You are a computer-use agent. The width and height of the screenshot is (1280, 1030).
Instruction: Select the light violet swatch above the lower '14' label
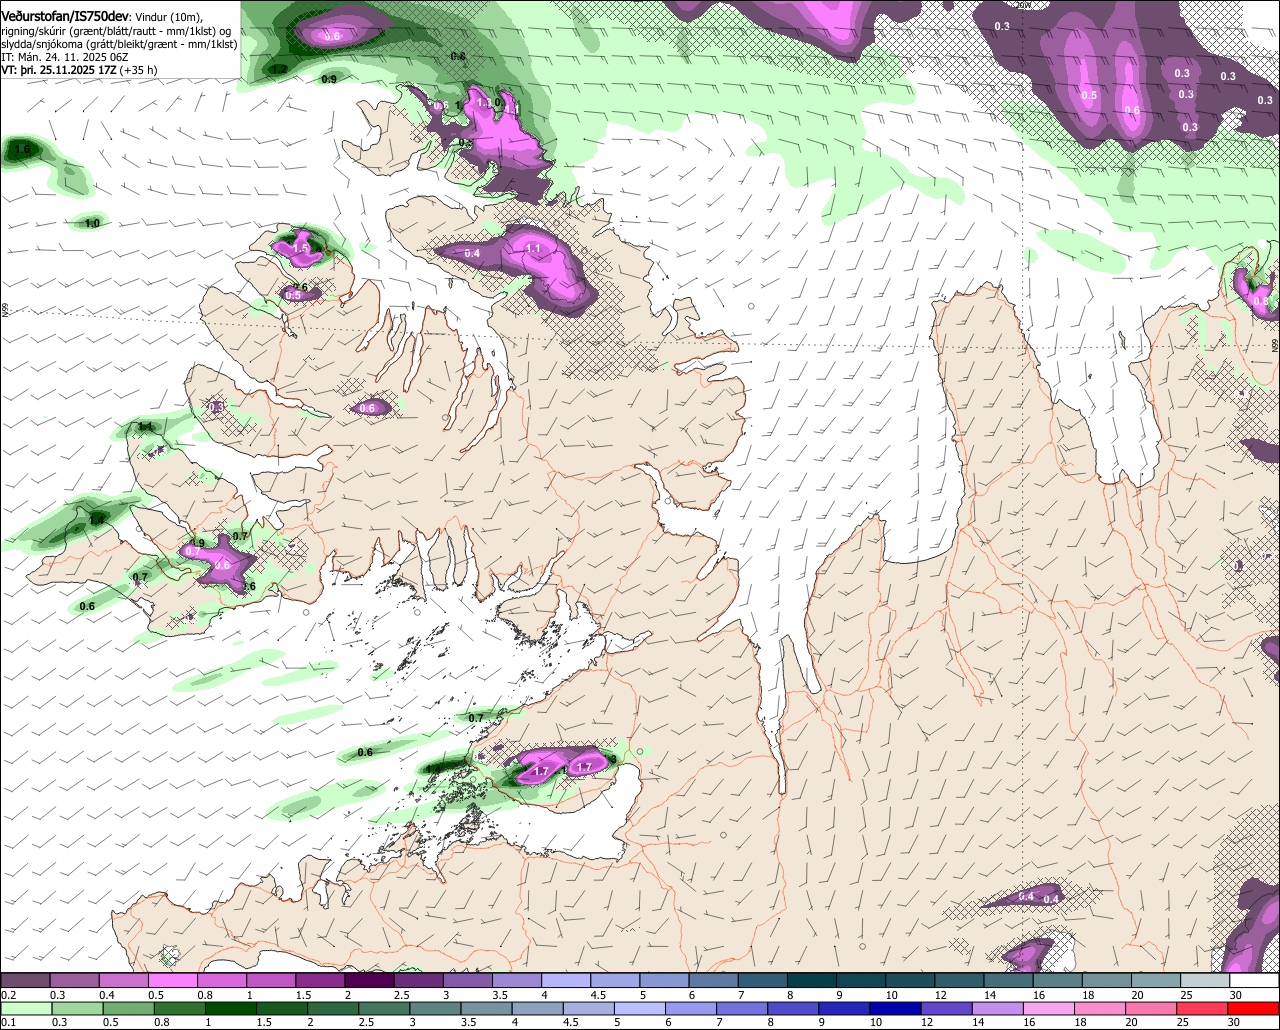point(998,1008)
